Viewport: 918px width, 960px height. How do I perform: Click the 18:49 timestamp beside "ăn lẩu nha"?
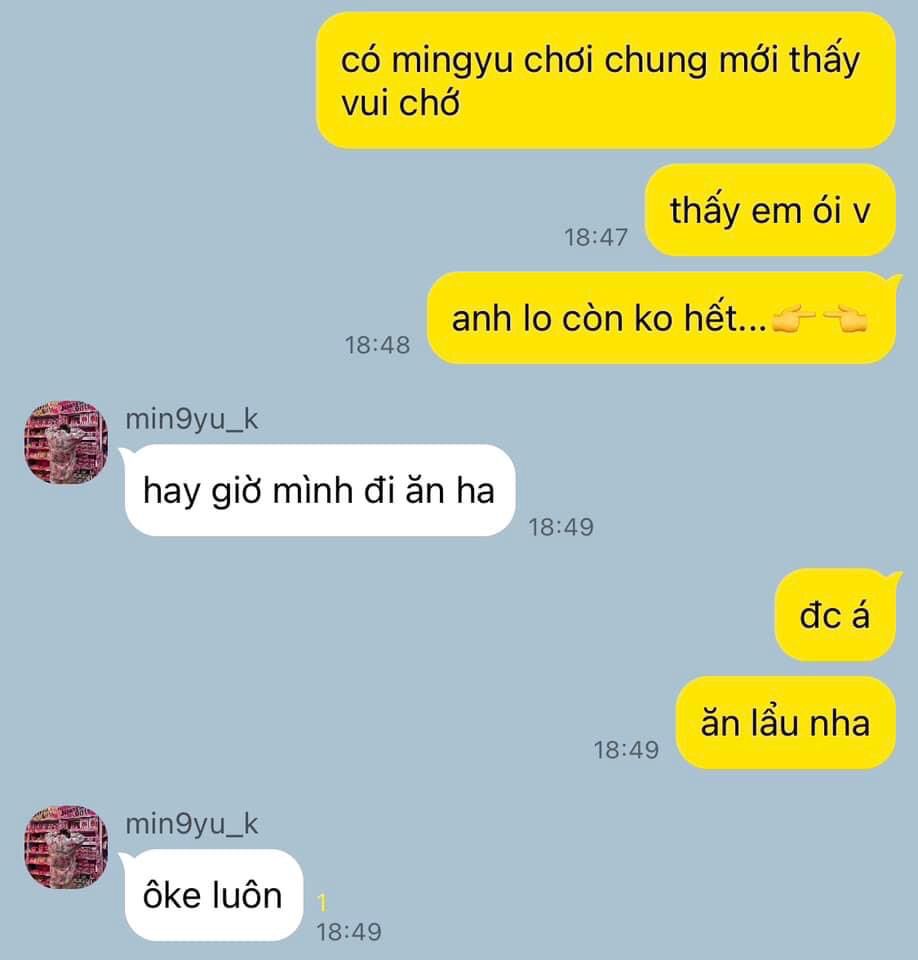coord(626,749)
